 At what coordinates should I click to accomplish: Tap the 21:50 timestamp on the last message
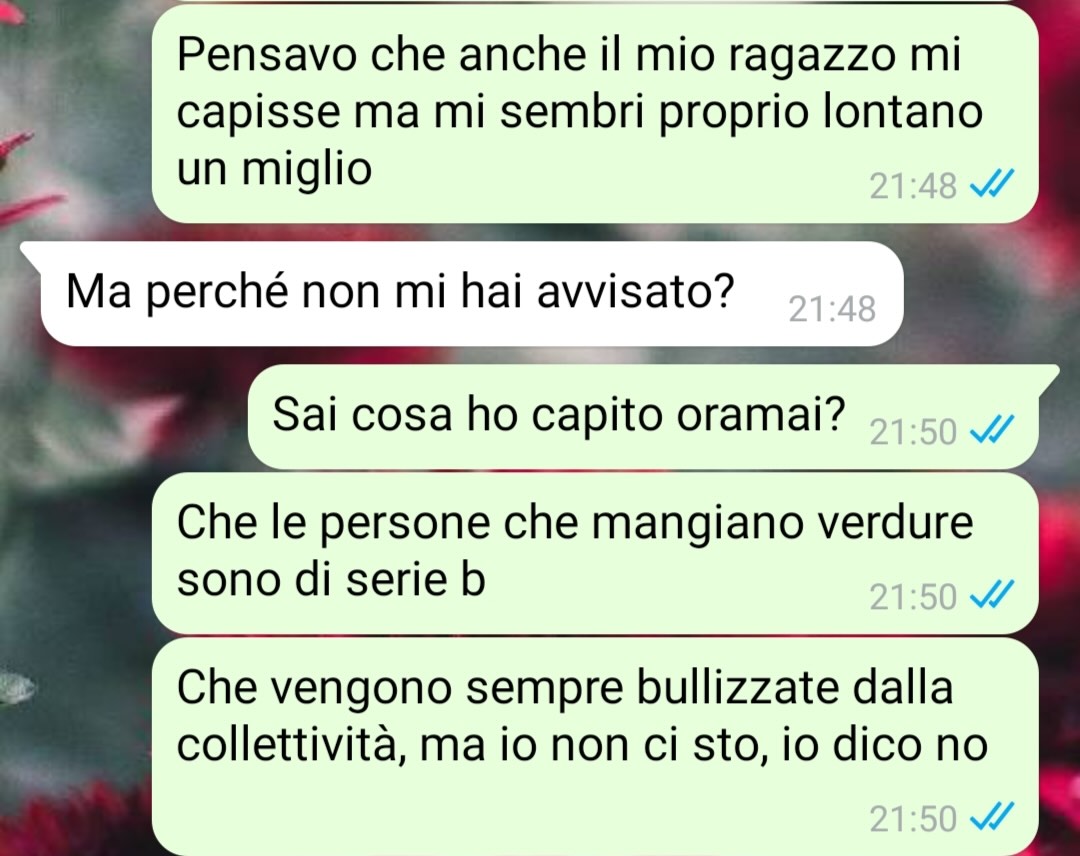tap(913, 820)
